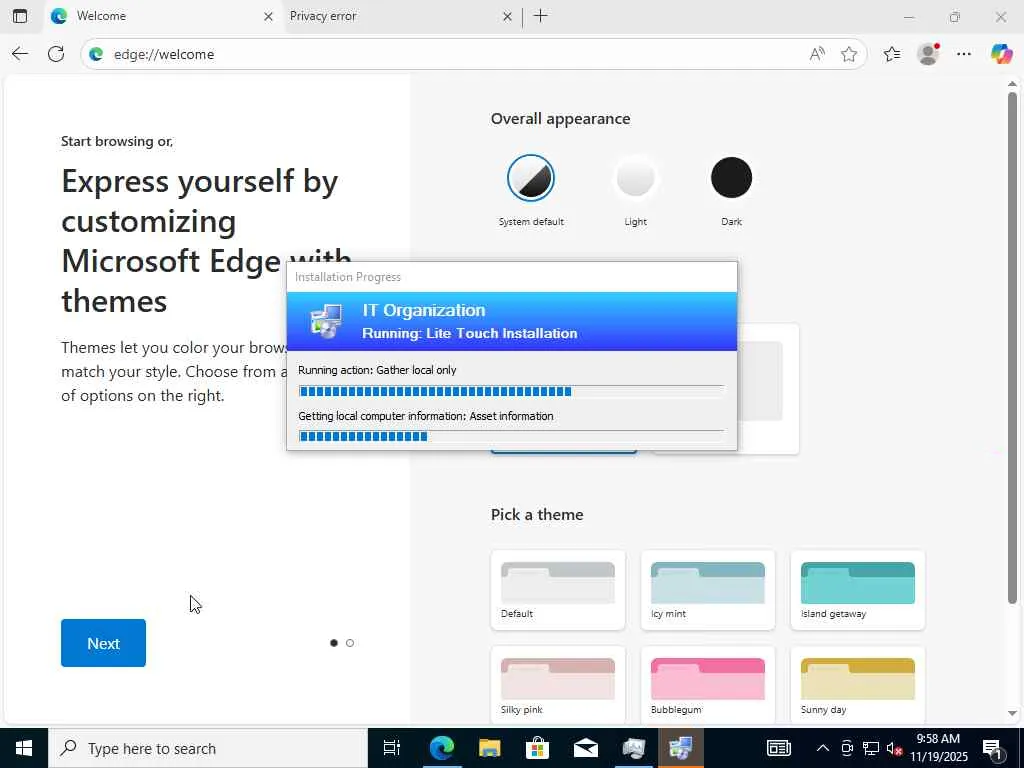Open Mail app from taskbar
1024x768 pixels.
tap(586, 748)
